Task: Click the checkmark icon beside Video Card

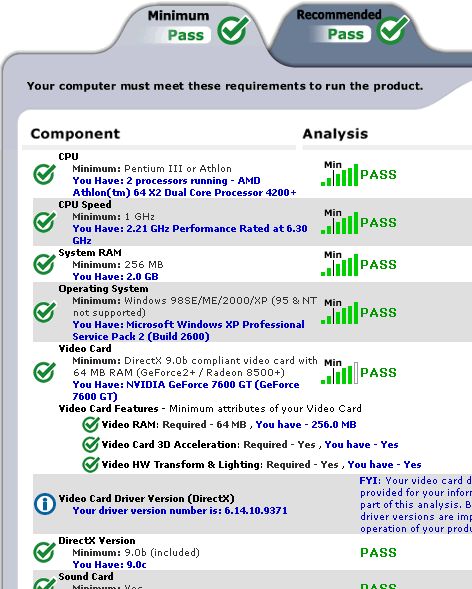Action: coord(44,372)
